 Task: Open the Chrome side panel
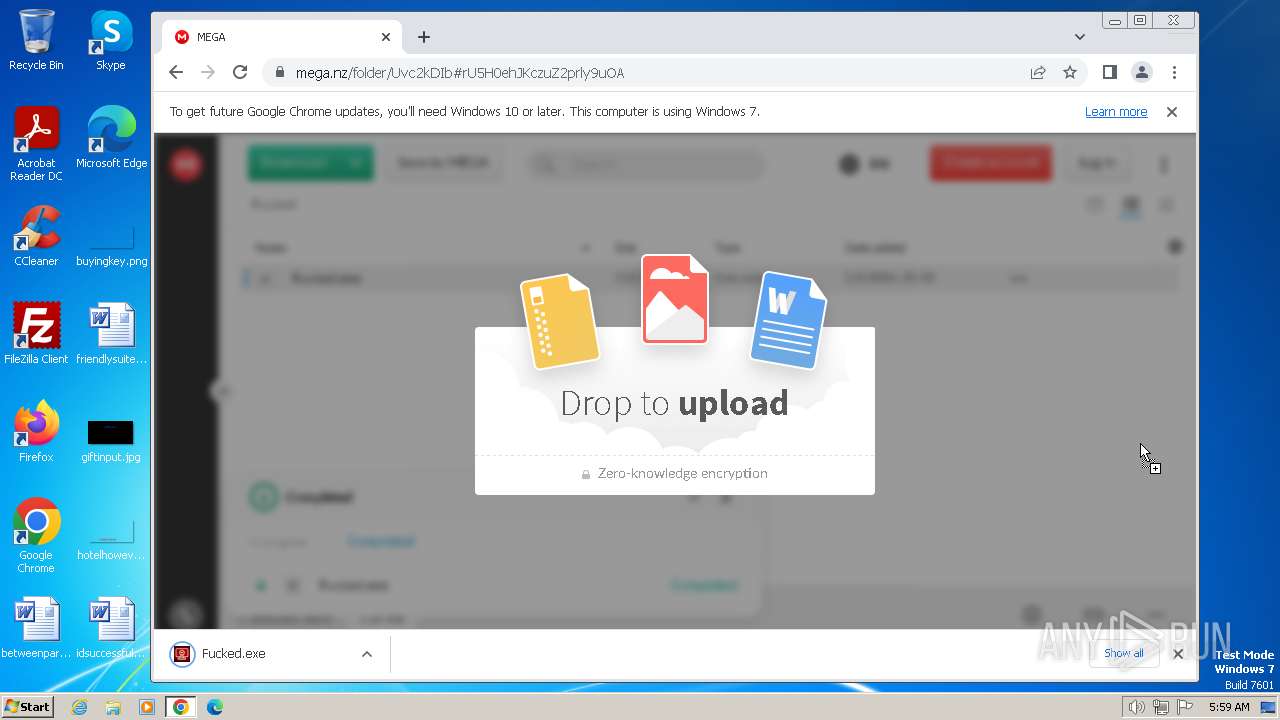coord(1109,72)
